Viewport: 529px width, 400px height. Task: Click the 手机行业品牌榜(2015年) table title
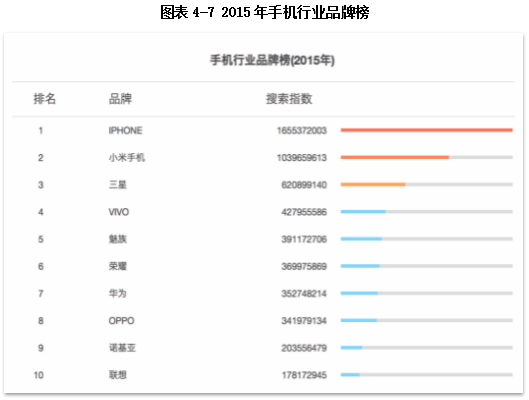click(272, 60)
